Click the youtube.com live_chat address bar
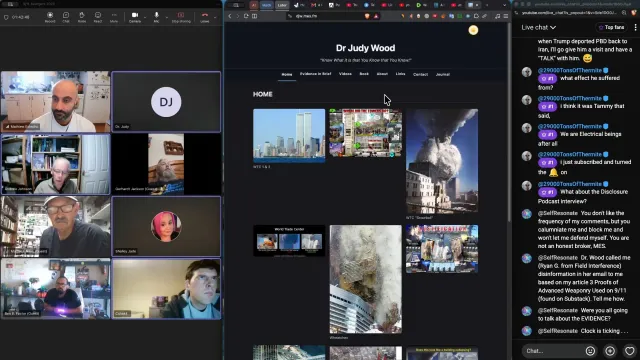640x360 pixels. pos(569,13)
